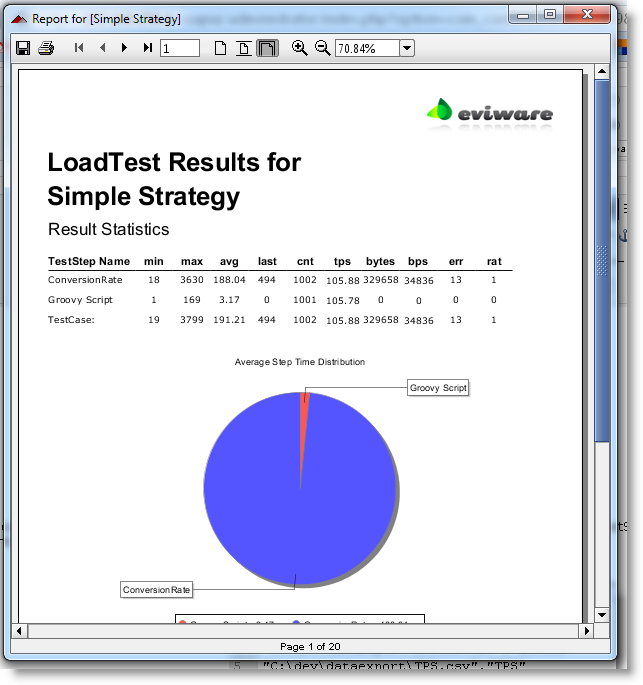Viewport: 643px width, 685px height.
Task: Click the page number input field
Action: 180,48
